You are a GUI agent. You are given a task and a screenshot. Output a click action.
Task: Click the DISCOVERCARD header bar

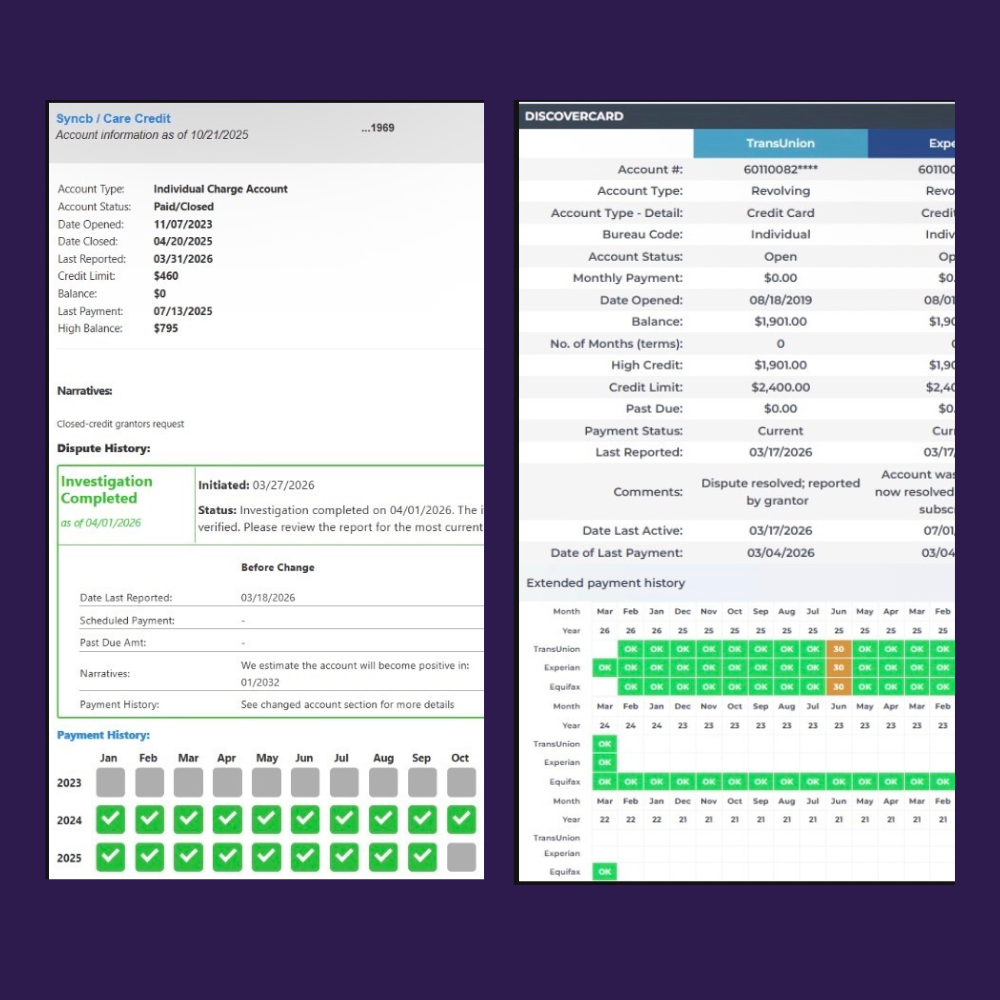click(737, 116)
